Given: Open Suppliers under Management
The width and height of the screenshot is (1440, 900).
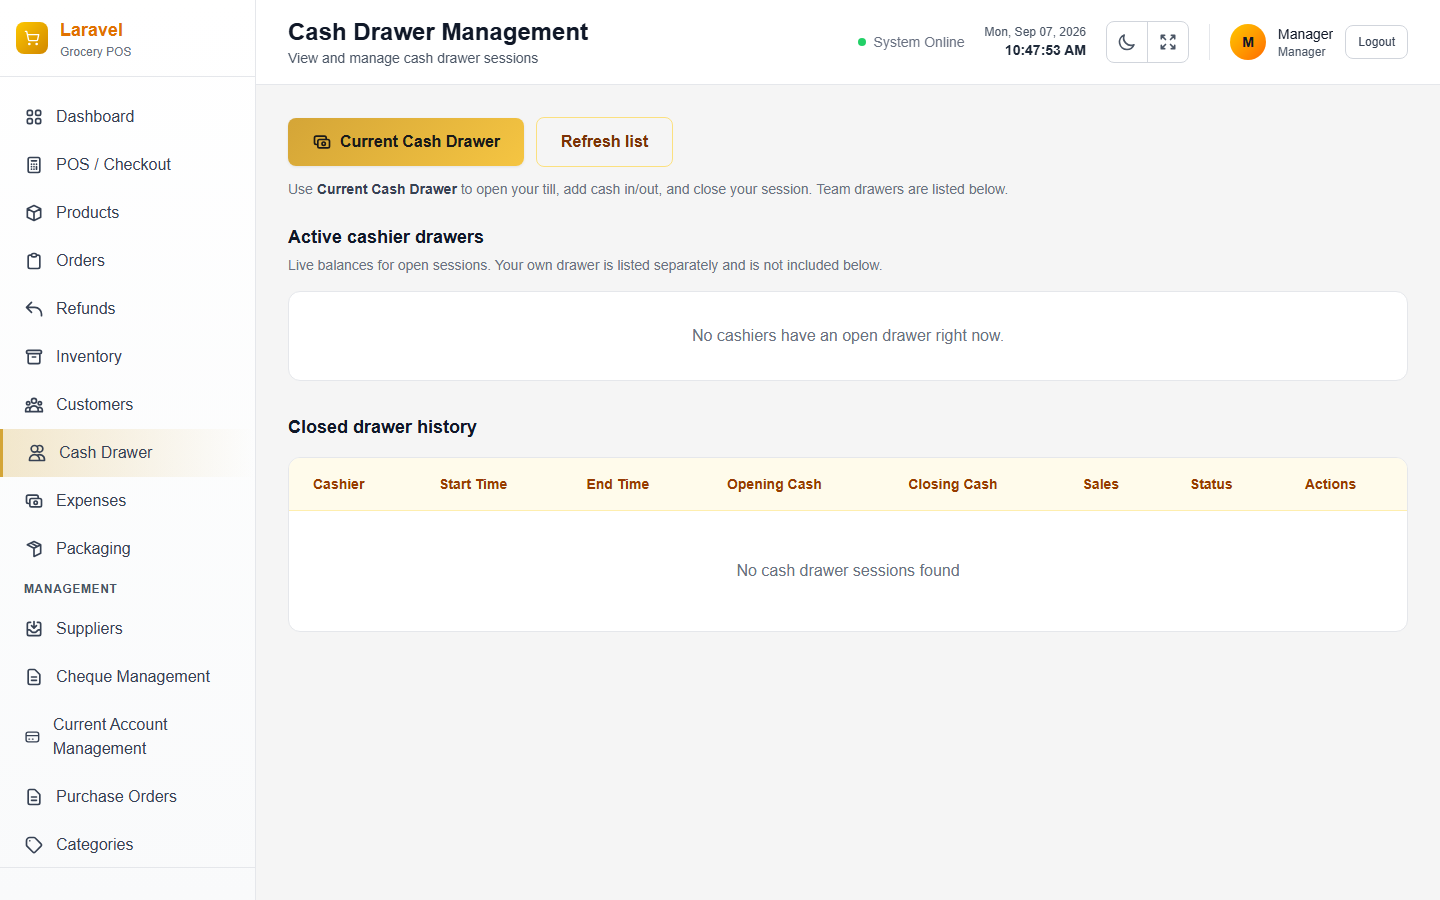Looking at the screenshot, I should (128, 629).
